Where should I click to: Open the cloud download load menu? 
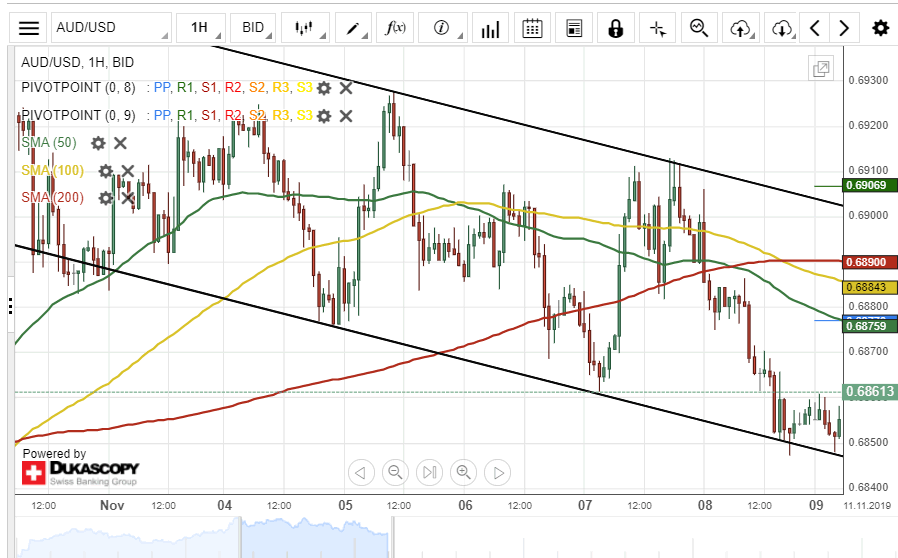(x=782, y=27)
